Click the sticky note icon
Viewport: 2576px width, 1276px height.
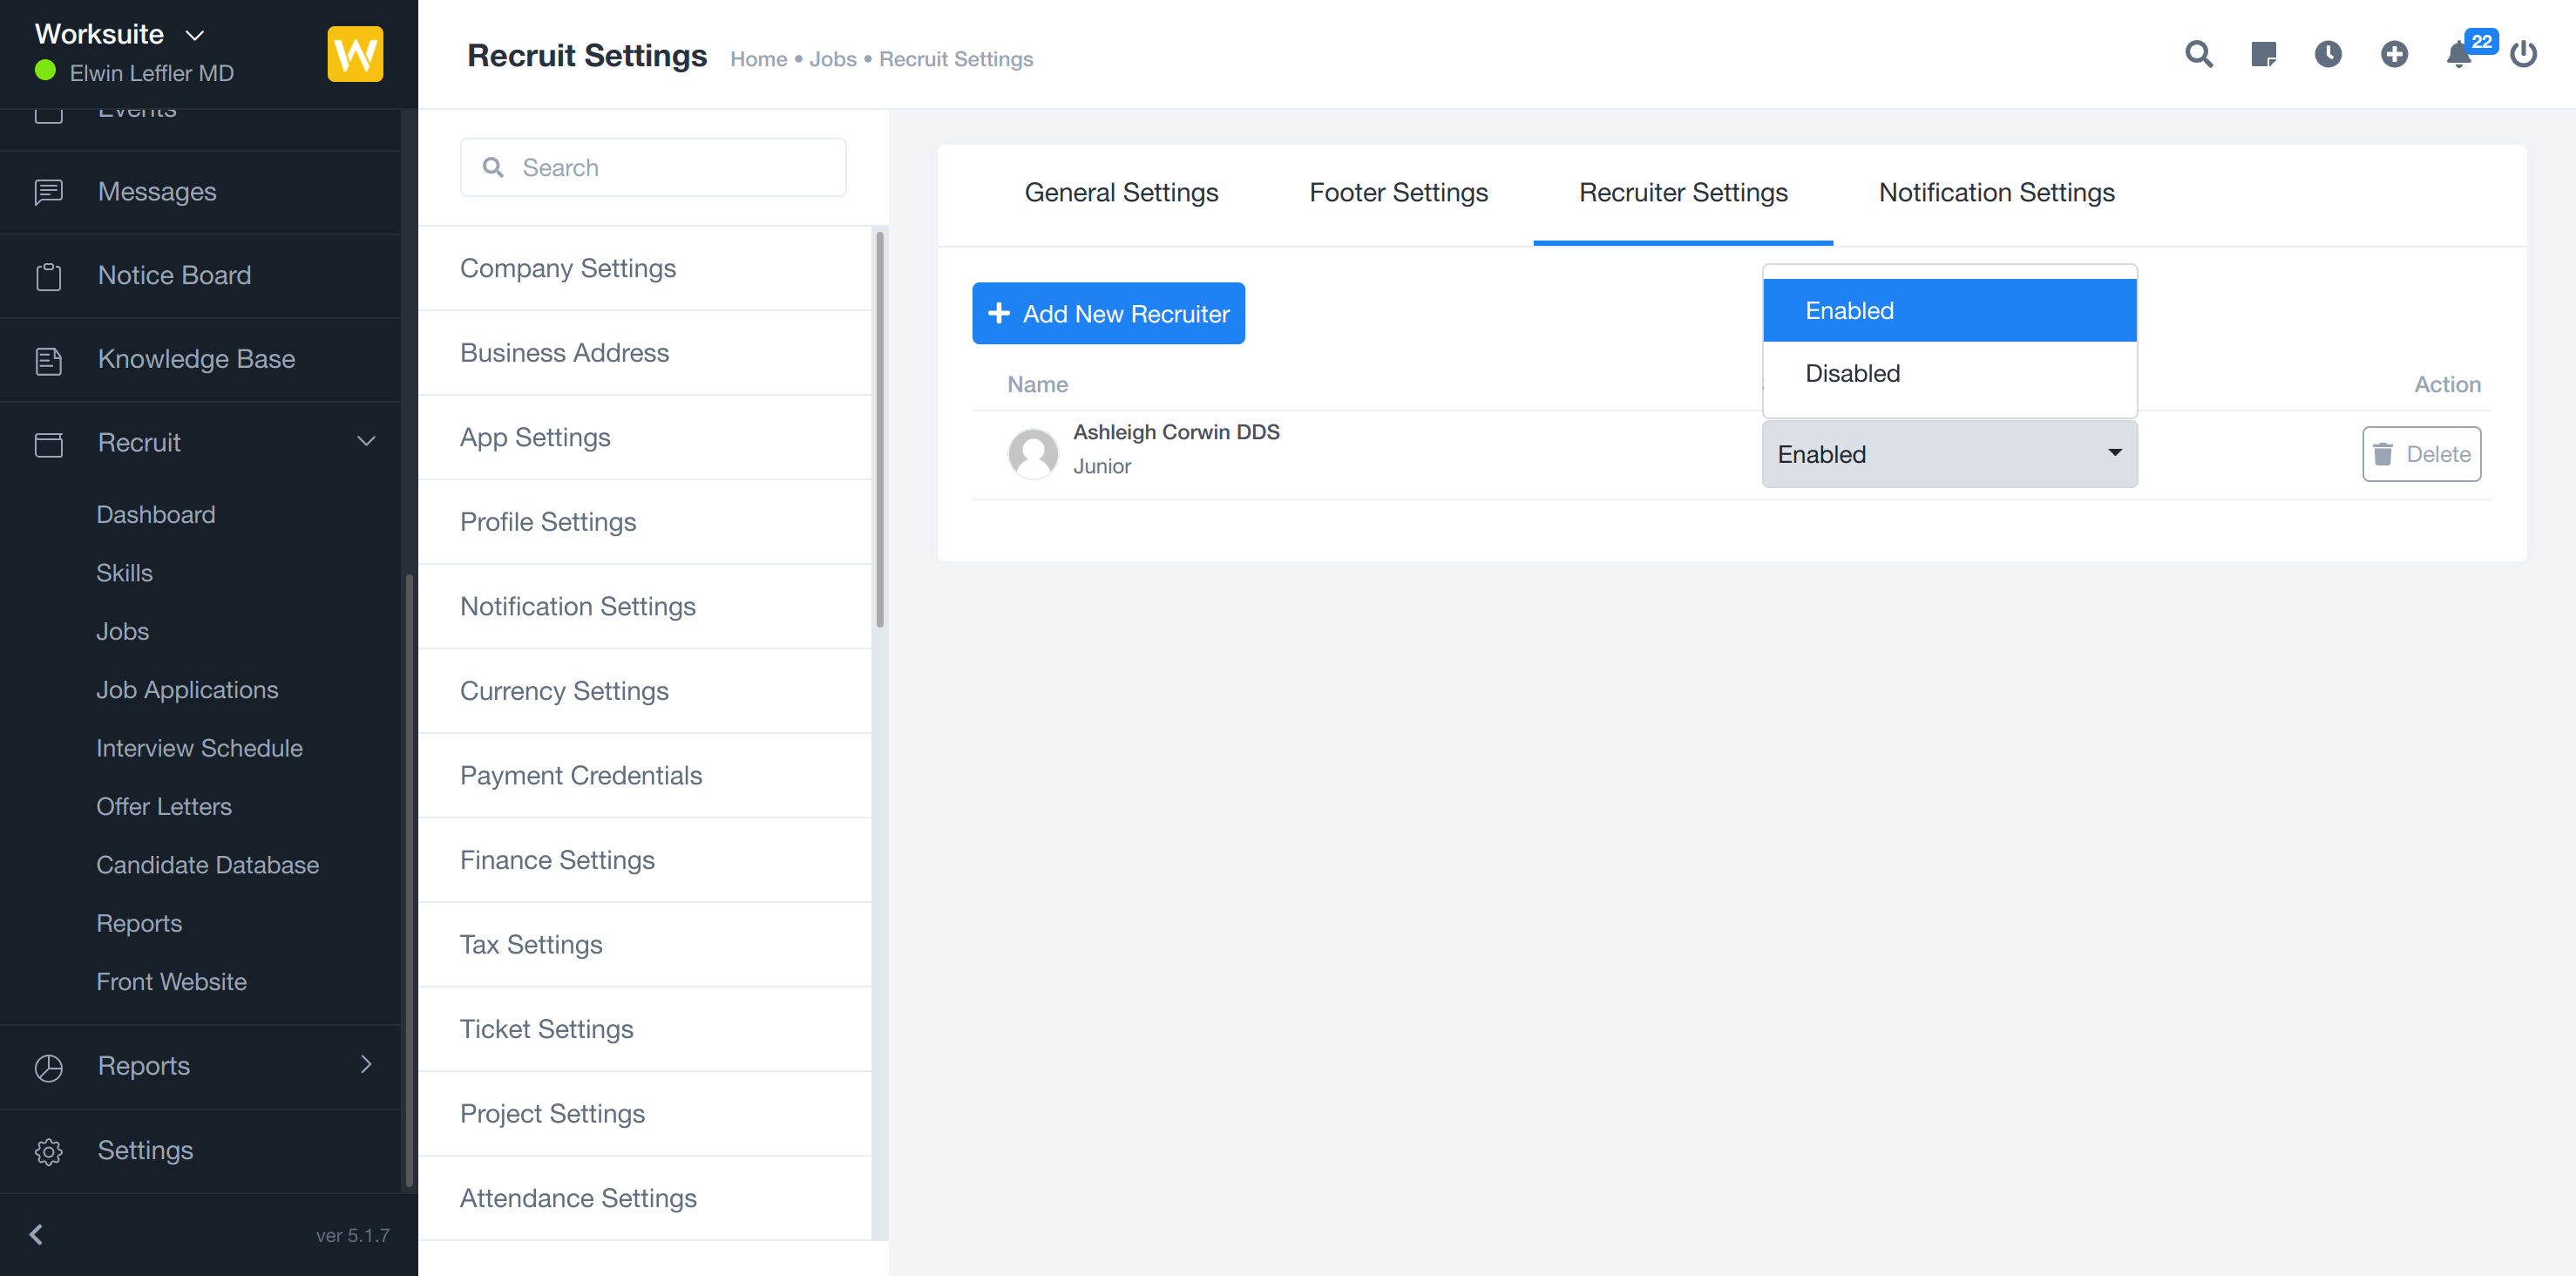2263,54
